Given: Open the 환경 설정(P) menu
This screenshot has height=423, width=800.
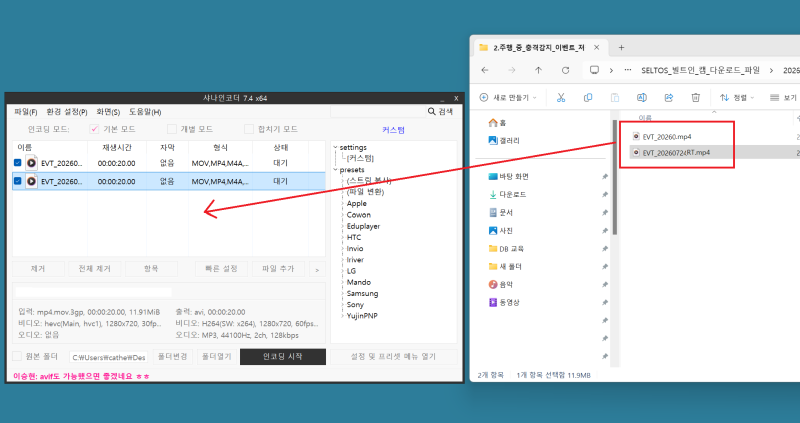Looking at the screenshot, I should (67, 112).
